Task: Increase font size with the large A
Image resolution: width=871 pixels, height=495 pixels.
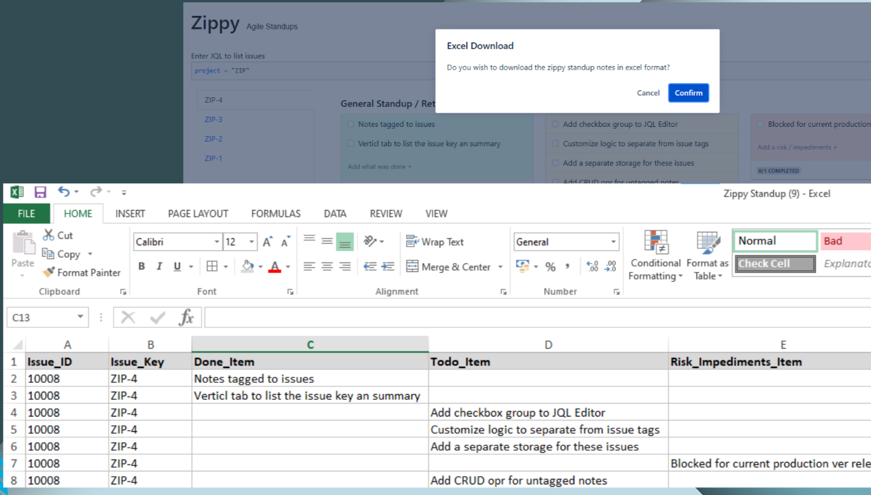Action: (x=268, y=242)
